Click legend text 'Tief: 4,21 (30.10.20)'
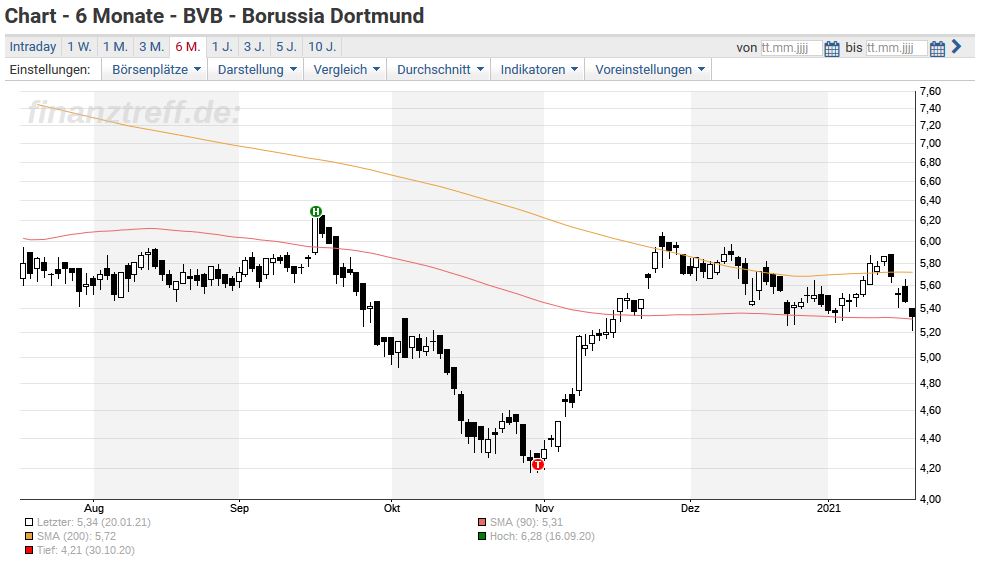This screenshot has height=568, width=983. (86, 550)
